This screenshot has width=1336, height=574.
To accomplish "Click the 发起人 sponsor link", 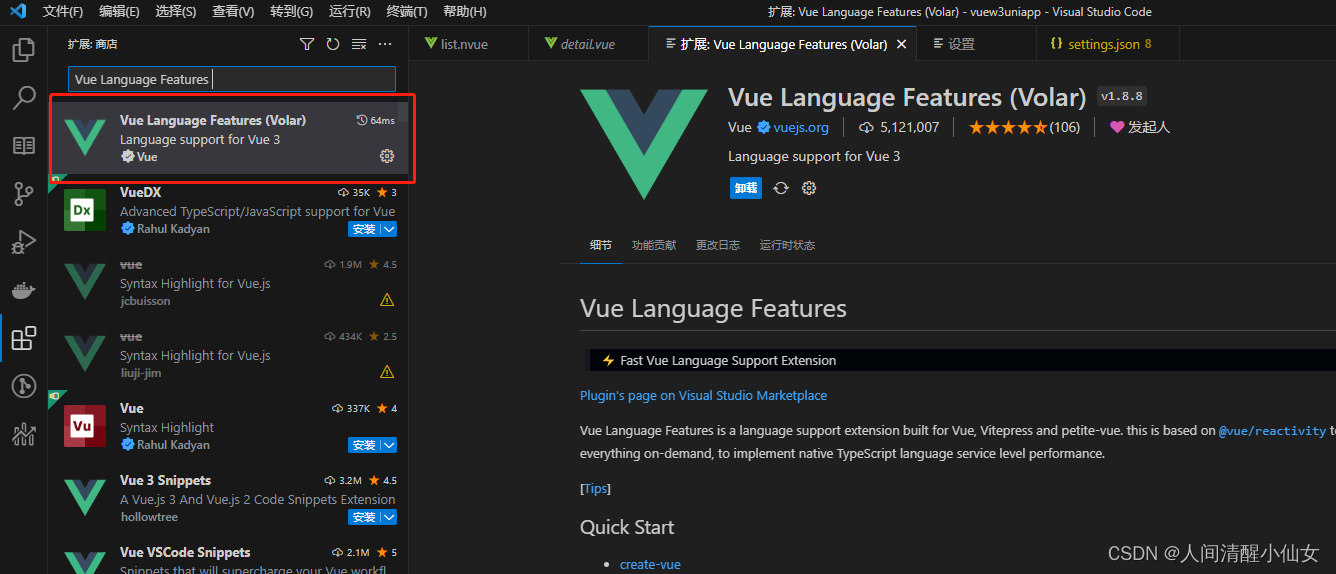I will click(x=1140, y=127).
